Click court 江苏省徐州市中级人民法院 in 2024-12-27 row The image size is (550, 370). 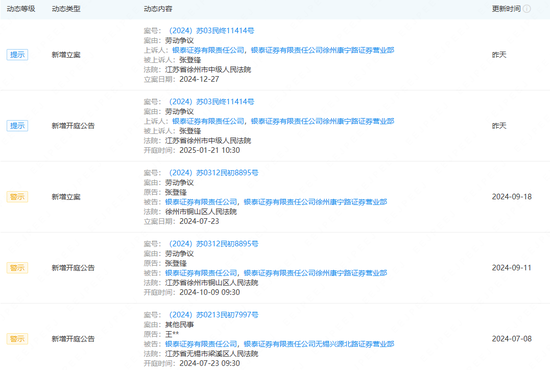pyautogui.click(x=208, y=70)
